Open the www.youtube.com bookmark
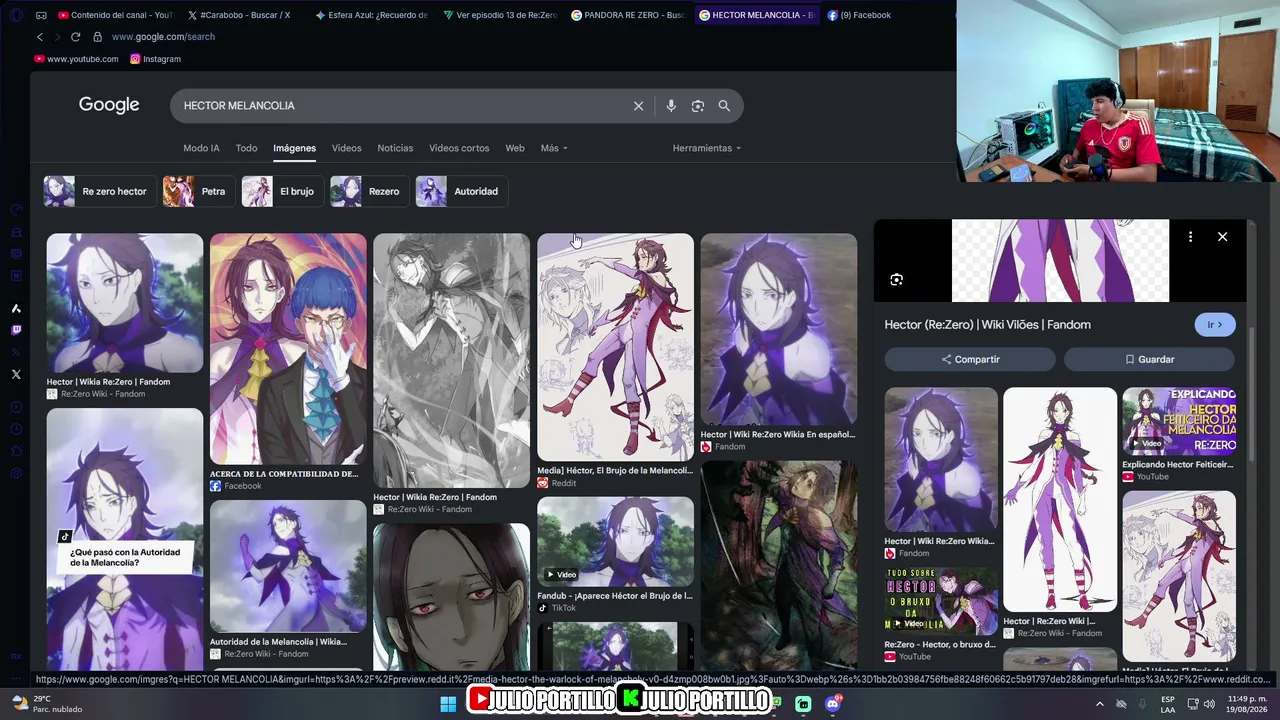1280x720 pixels. click(76, 59)
